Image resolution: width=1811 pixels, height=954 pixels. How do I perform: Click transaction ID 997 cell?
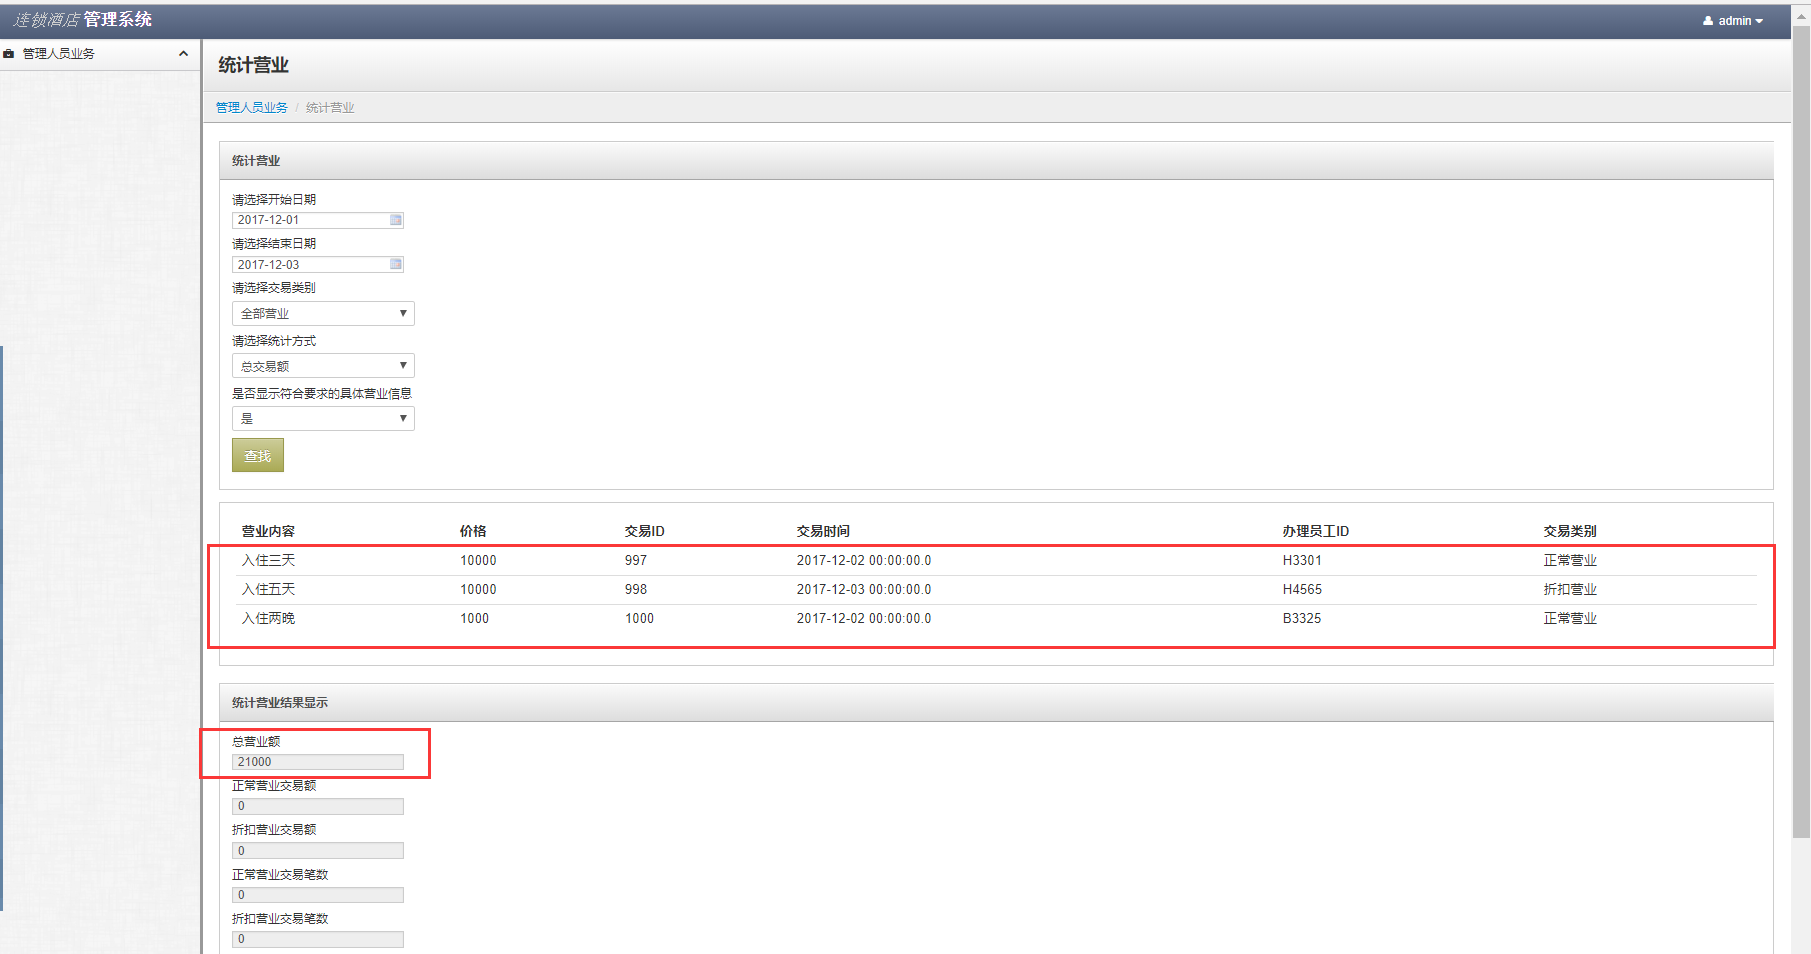[636, 560]
